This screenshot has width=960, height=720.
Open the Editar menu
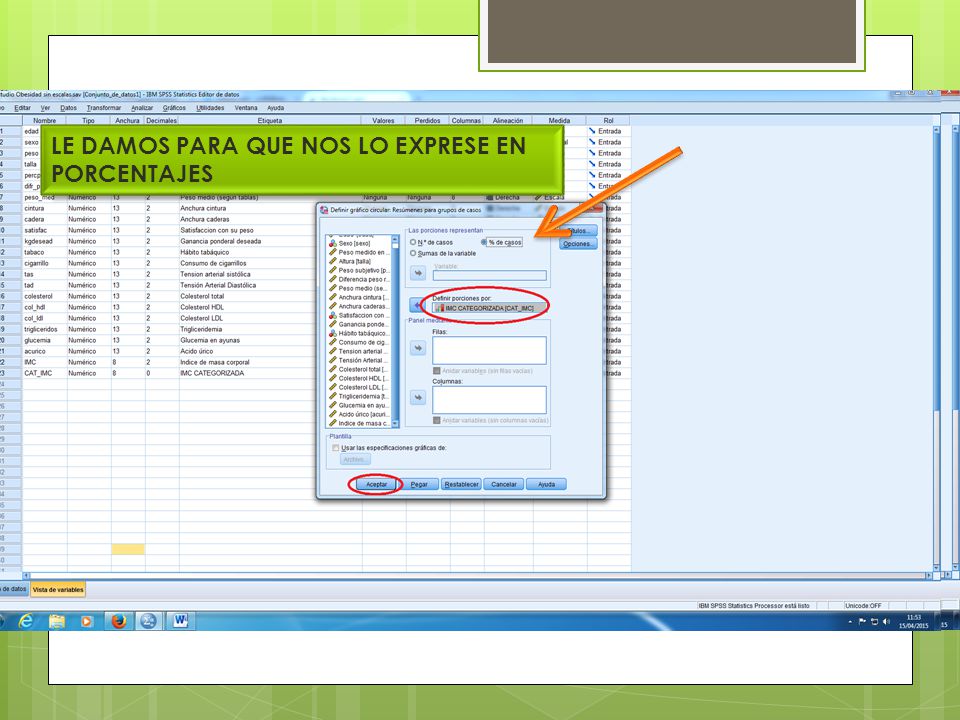click(x=22, y=108)
